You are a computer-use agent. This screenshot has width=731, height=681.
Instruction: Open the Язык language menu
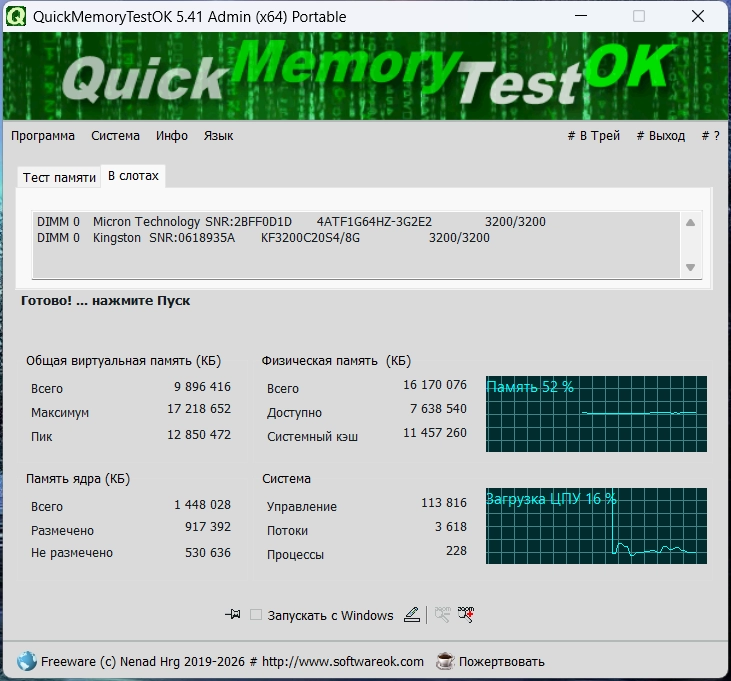click(218, 136)
